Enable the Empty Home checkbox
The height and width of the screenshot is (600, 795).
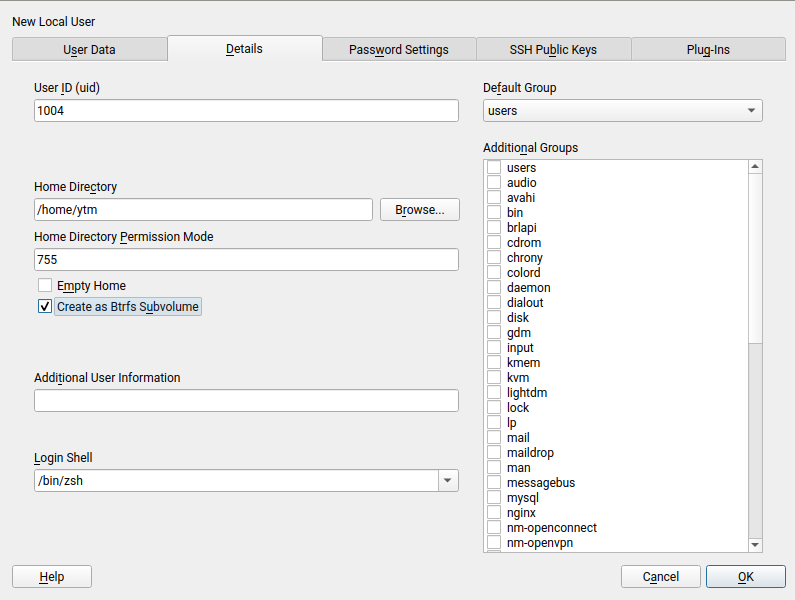(45, 286)
